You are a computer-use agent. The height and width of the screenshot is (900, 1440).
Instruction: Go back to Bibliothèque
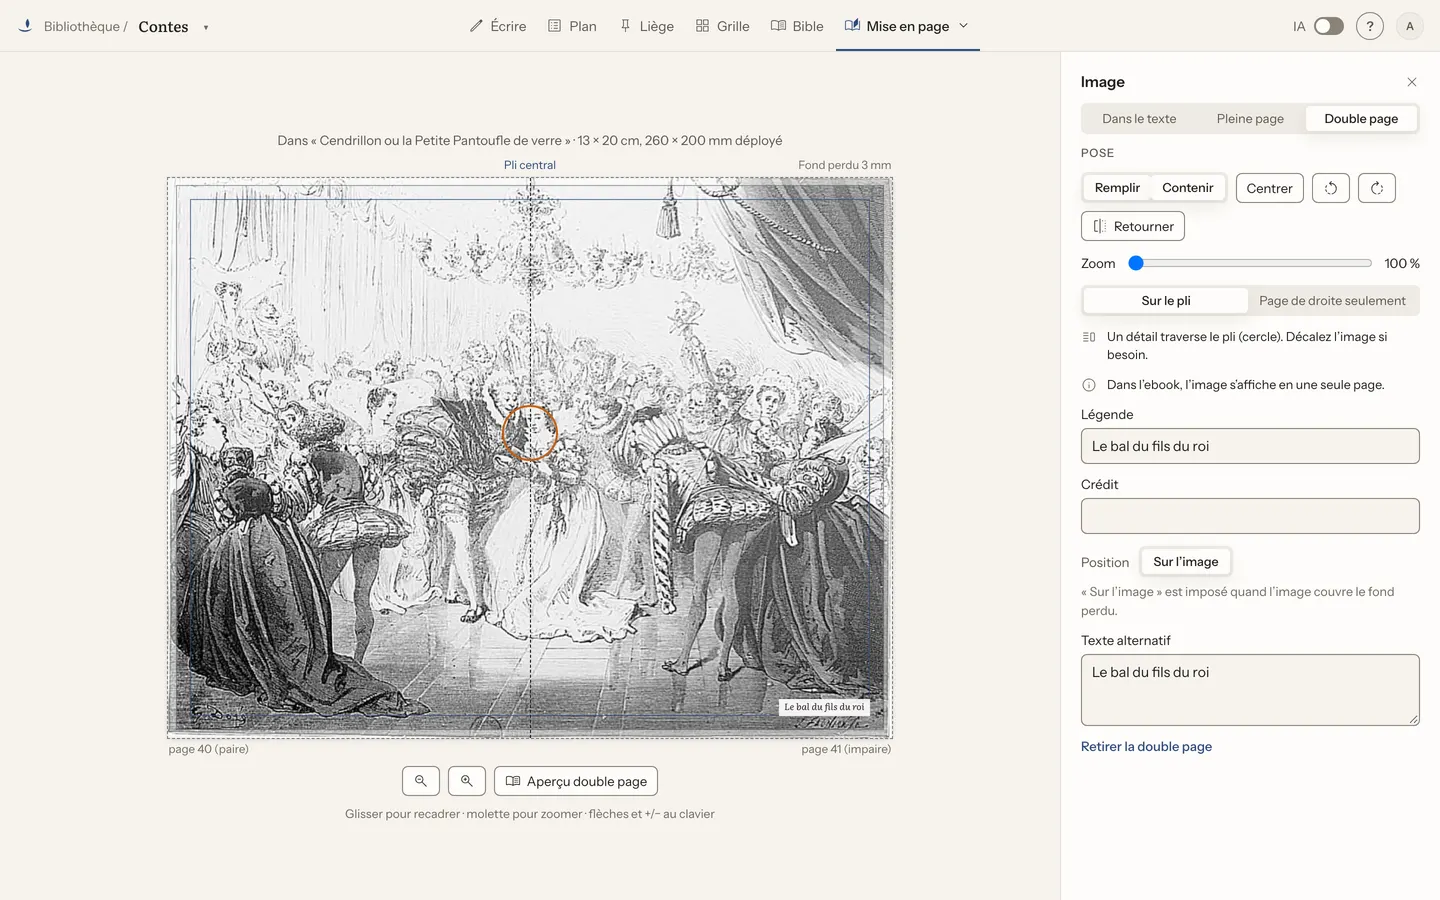[81, 26]
